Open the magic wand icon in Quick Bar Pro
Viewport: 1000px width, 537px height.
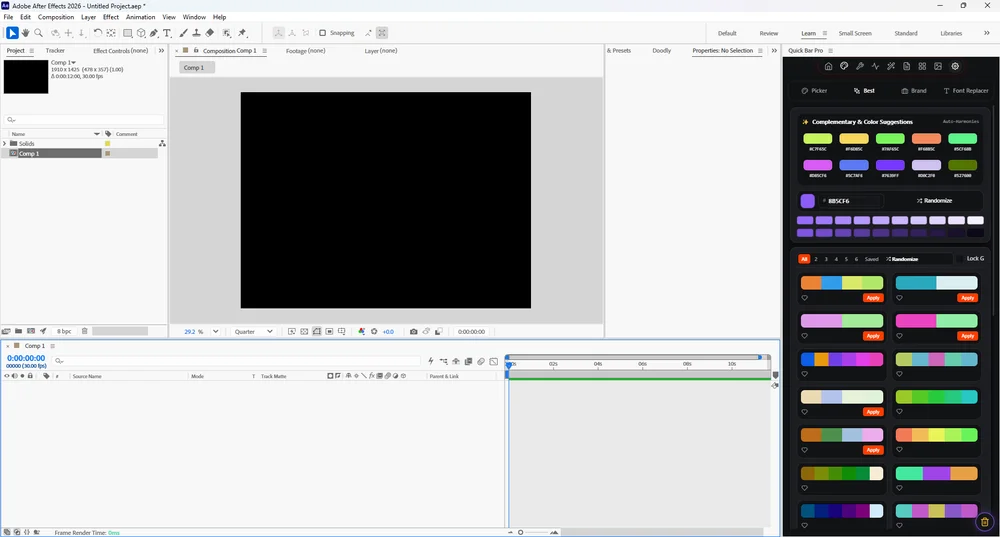891,66
